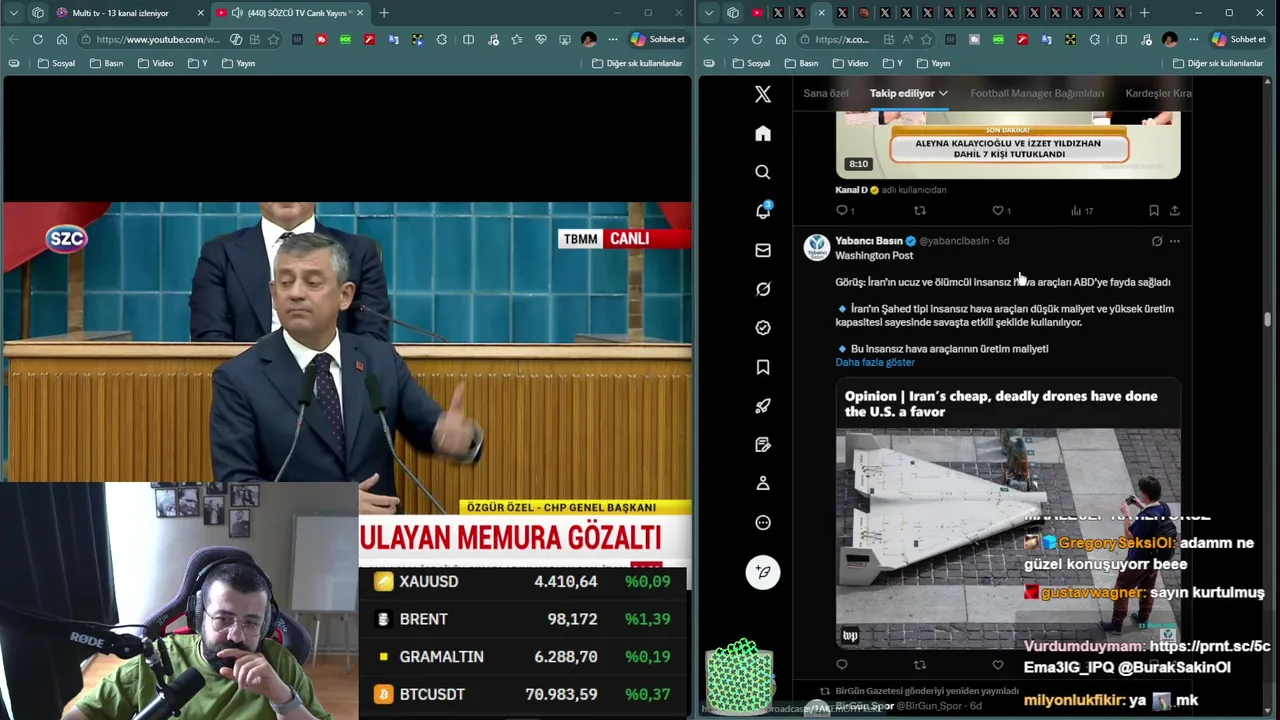The width and height of the screenshot is (1280, 720).
Task: Open Edge settings menu in X window
Action: tap(1193, 39)
